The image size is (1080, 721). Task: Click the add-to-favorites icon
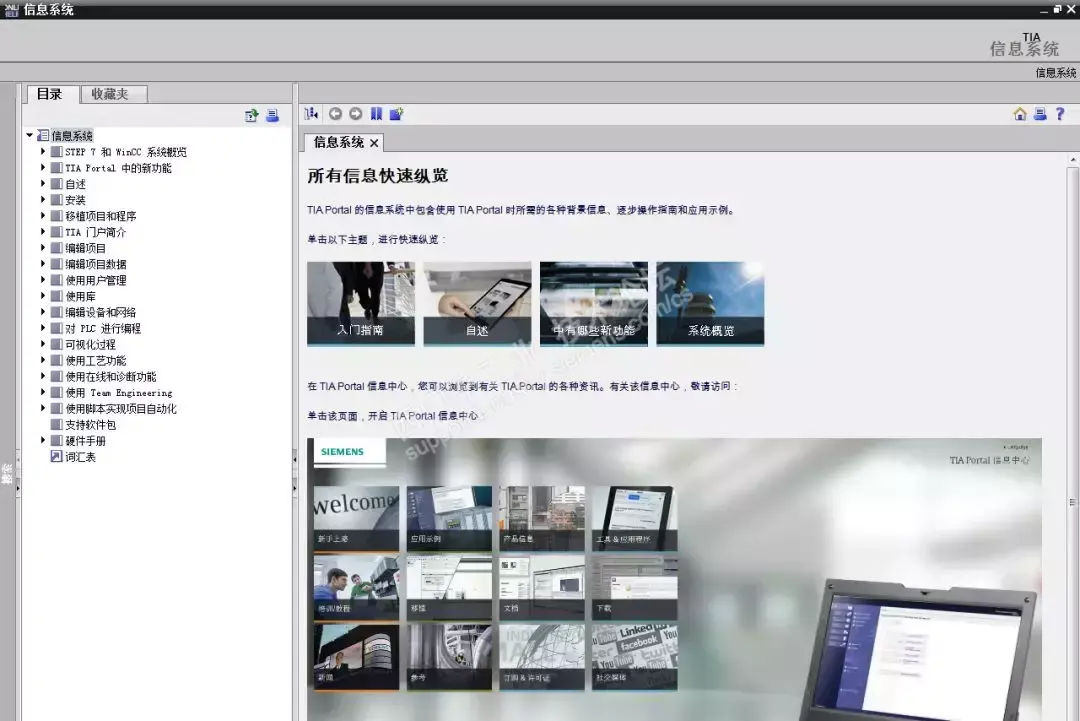[396, 114]
